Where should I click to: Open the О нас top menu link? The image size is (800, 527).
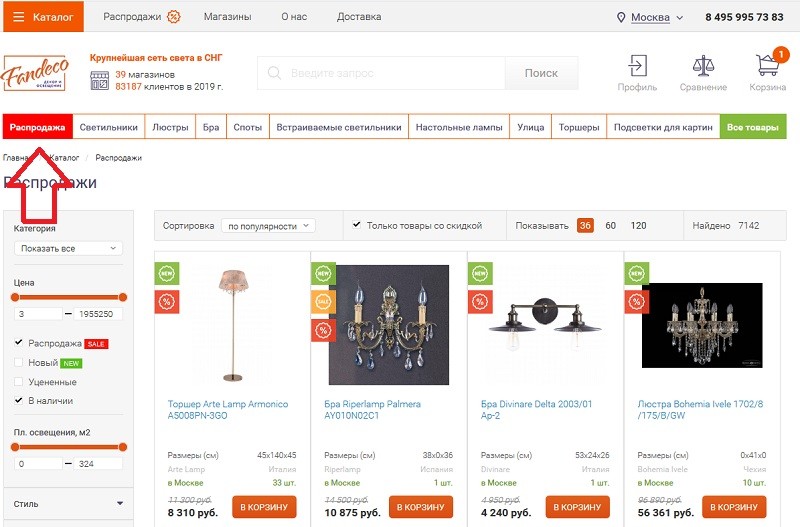(x=294, y=17)
